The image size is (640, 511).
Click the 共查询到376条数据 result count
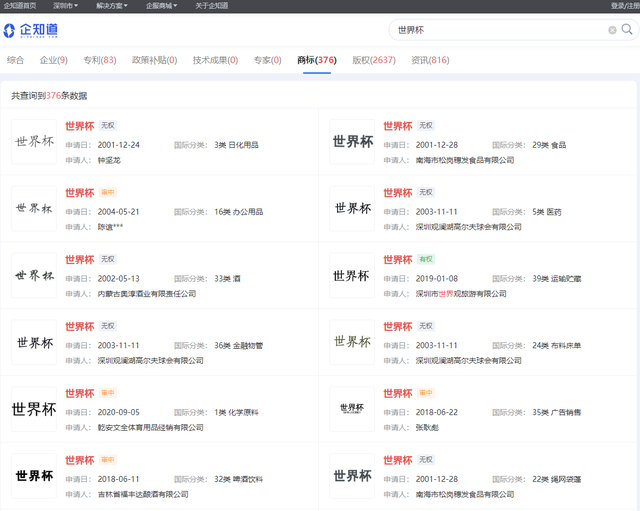pos(49,96)
